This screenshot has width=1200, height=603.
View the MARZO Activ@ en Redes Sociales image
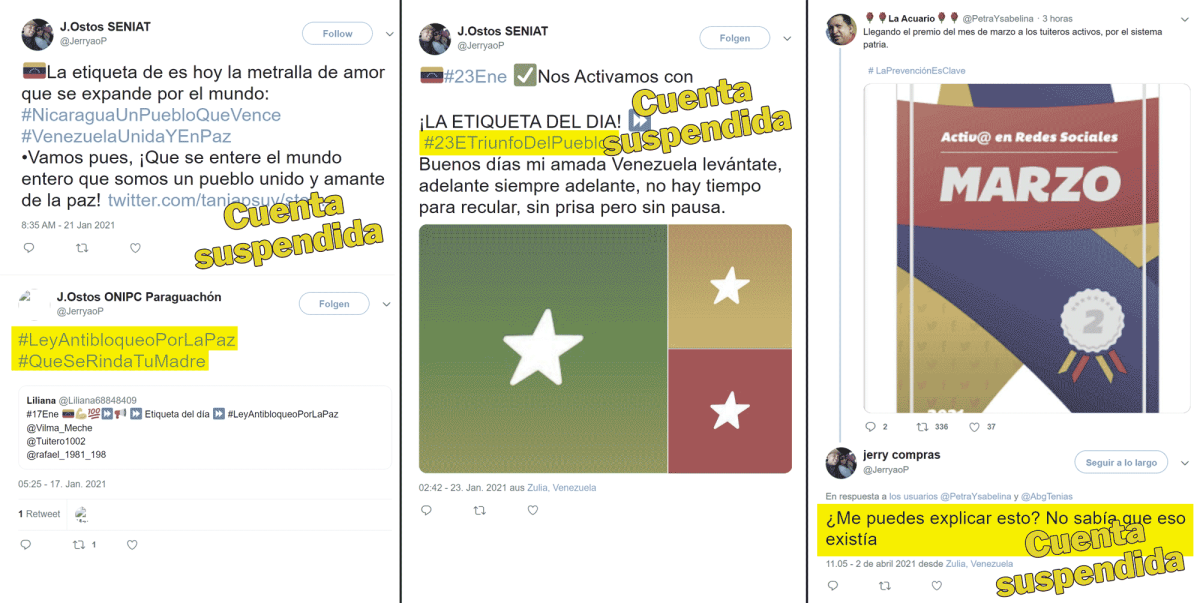tap(1027, 248)
